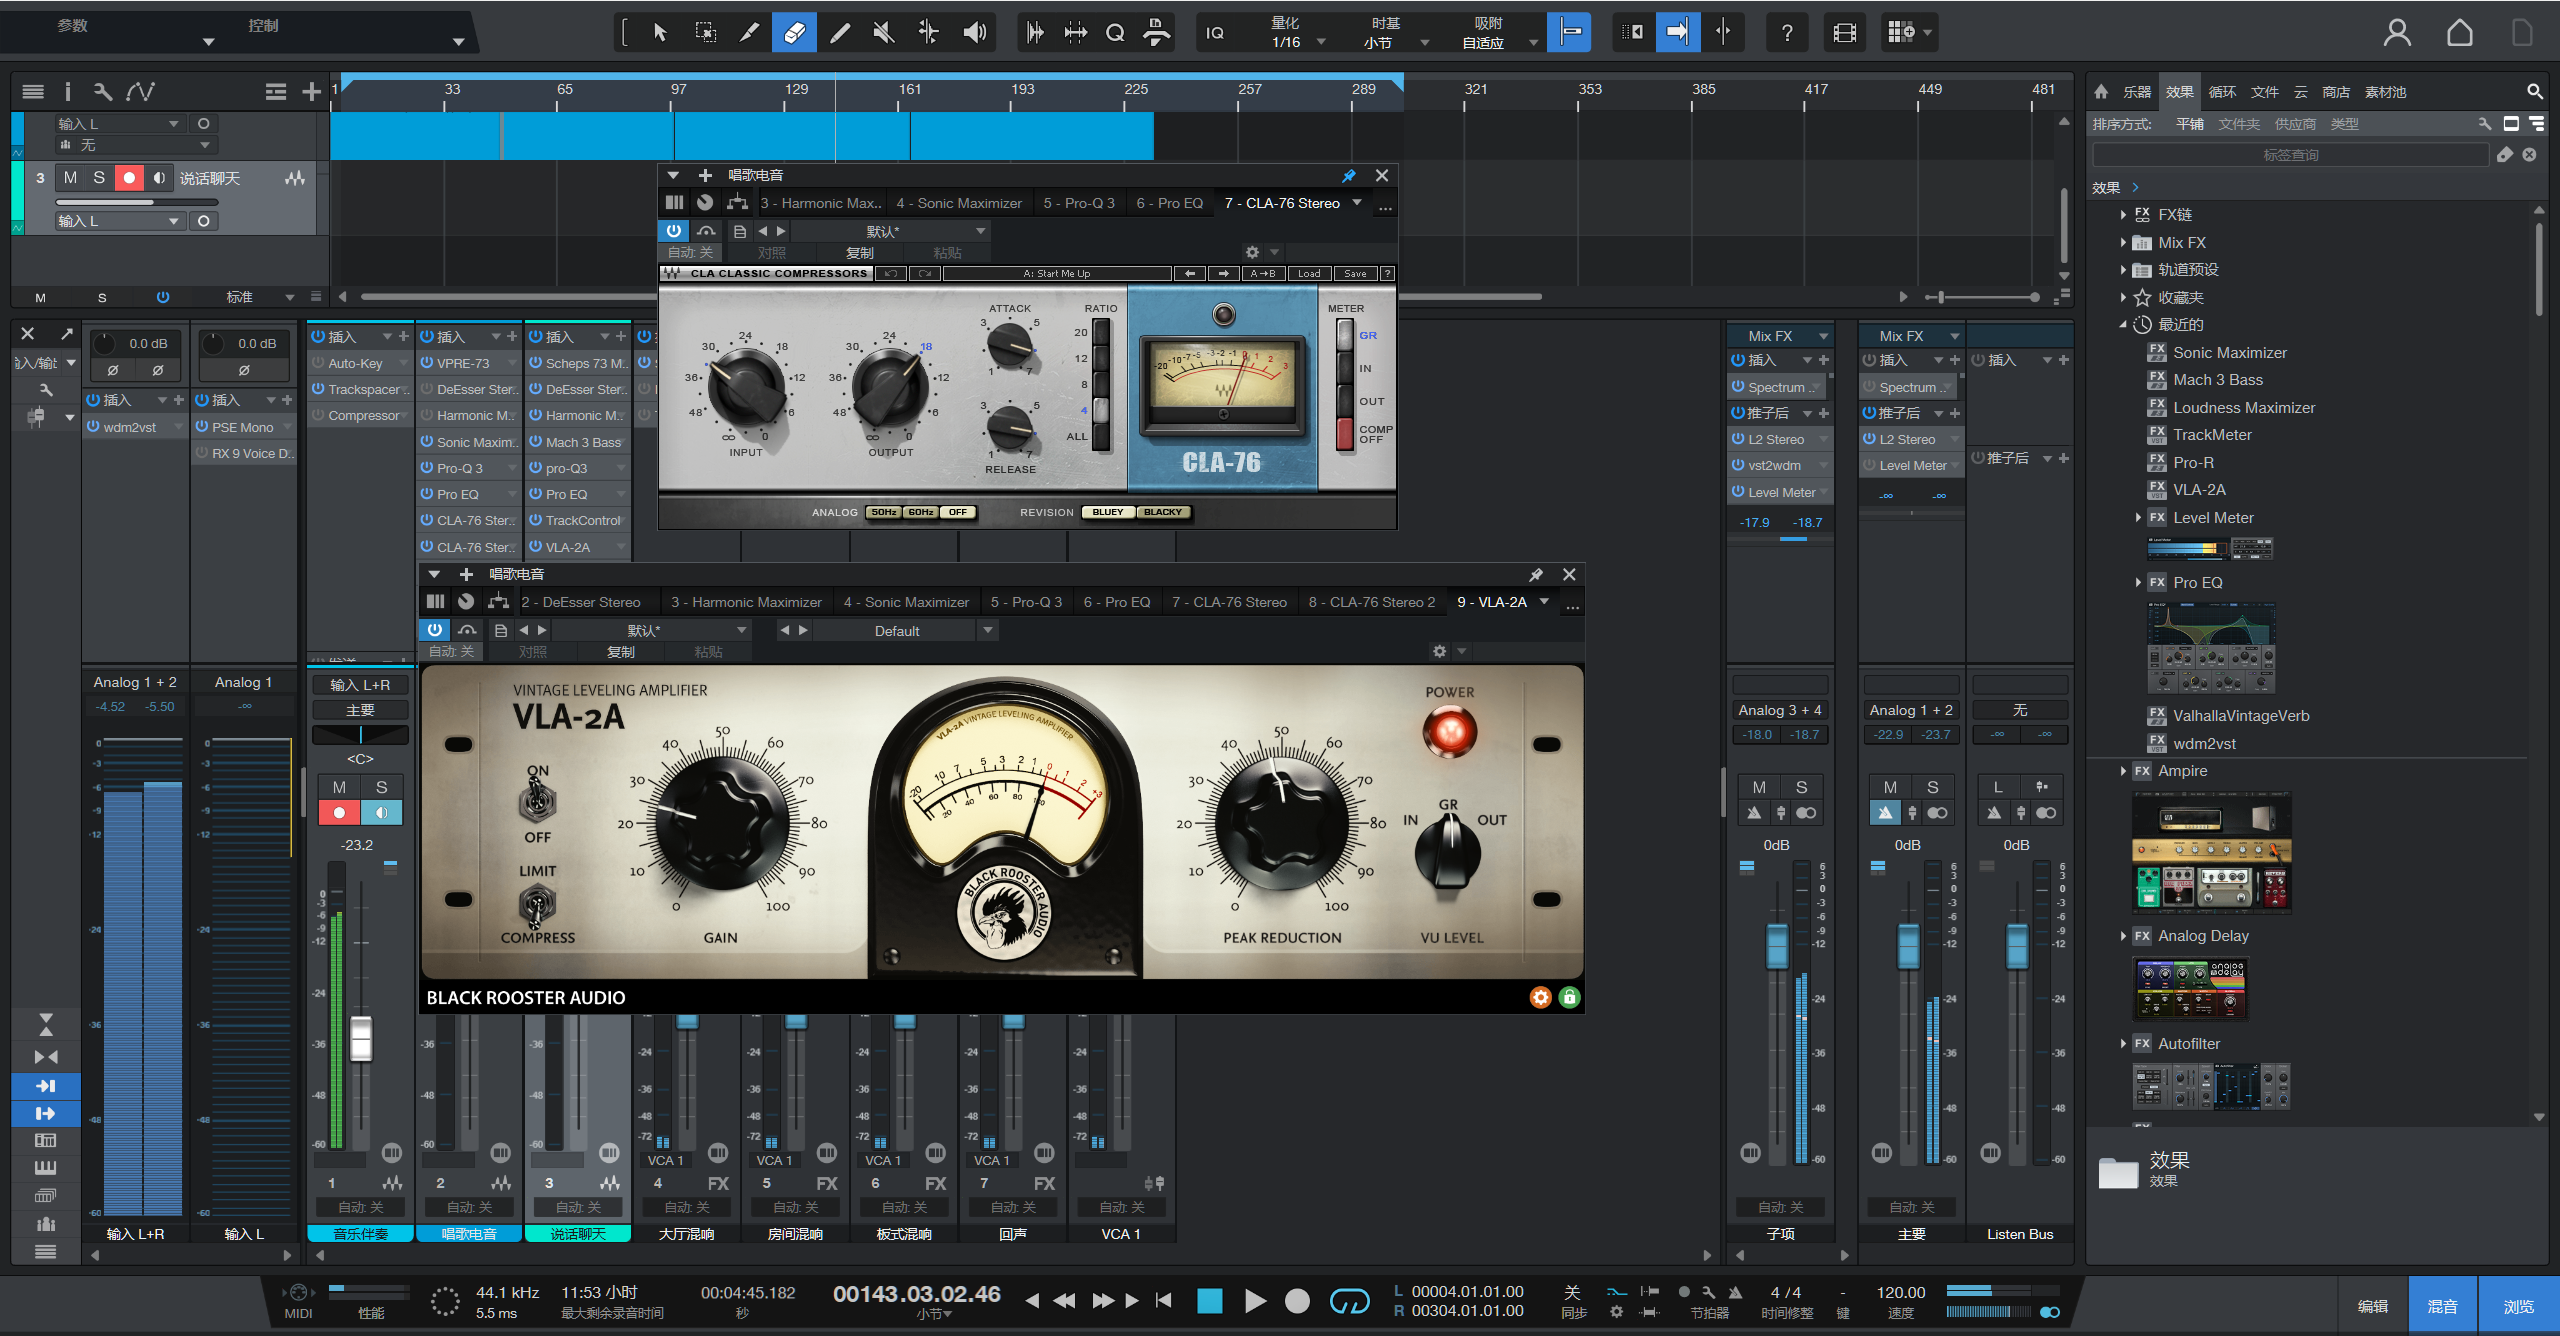Switch to 6 - Pro EQ tab in lower plugin window
Screen dimensions: 2560x1336
(x=1116, y=602)
